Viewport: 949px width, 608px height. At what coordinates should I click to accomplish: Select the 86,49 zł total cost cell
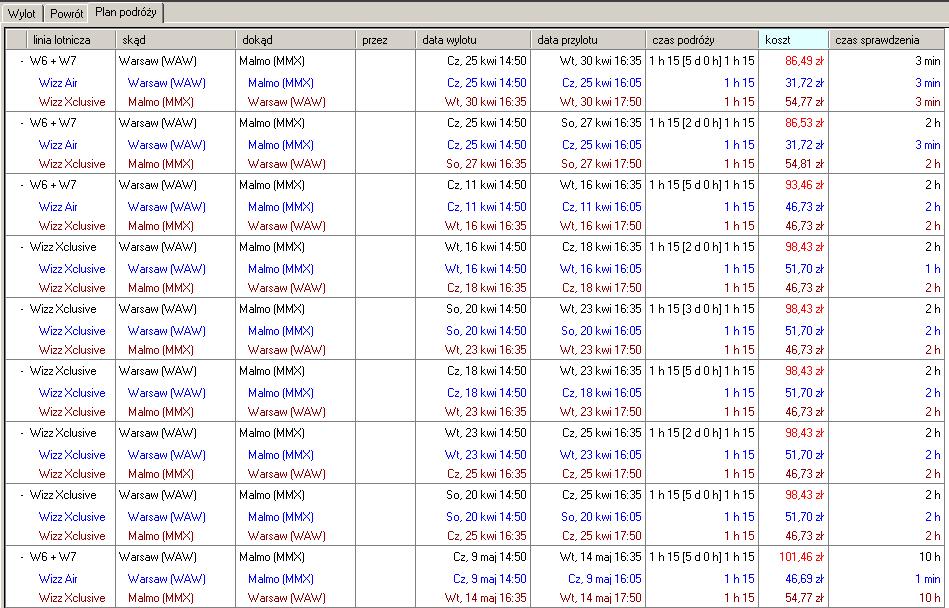(804, 61)
